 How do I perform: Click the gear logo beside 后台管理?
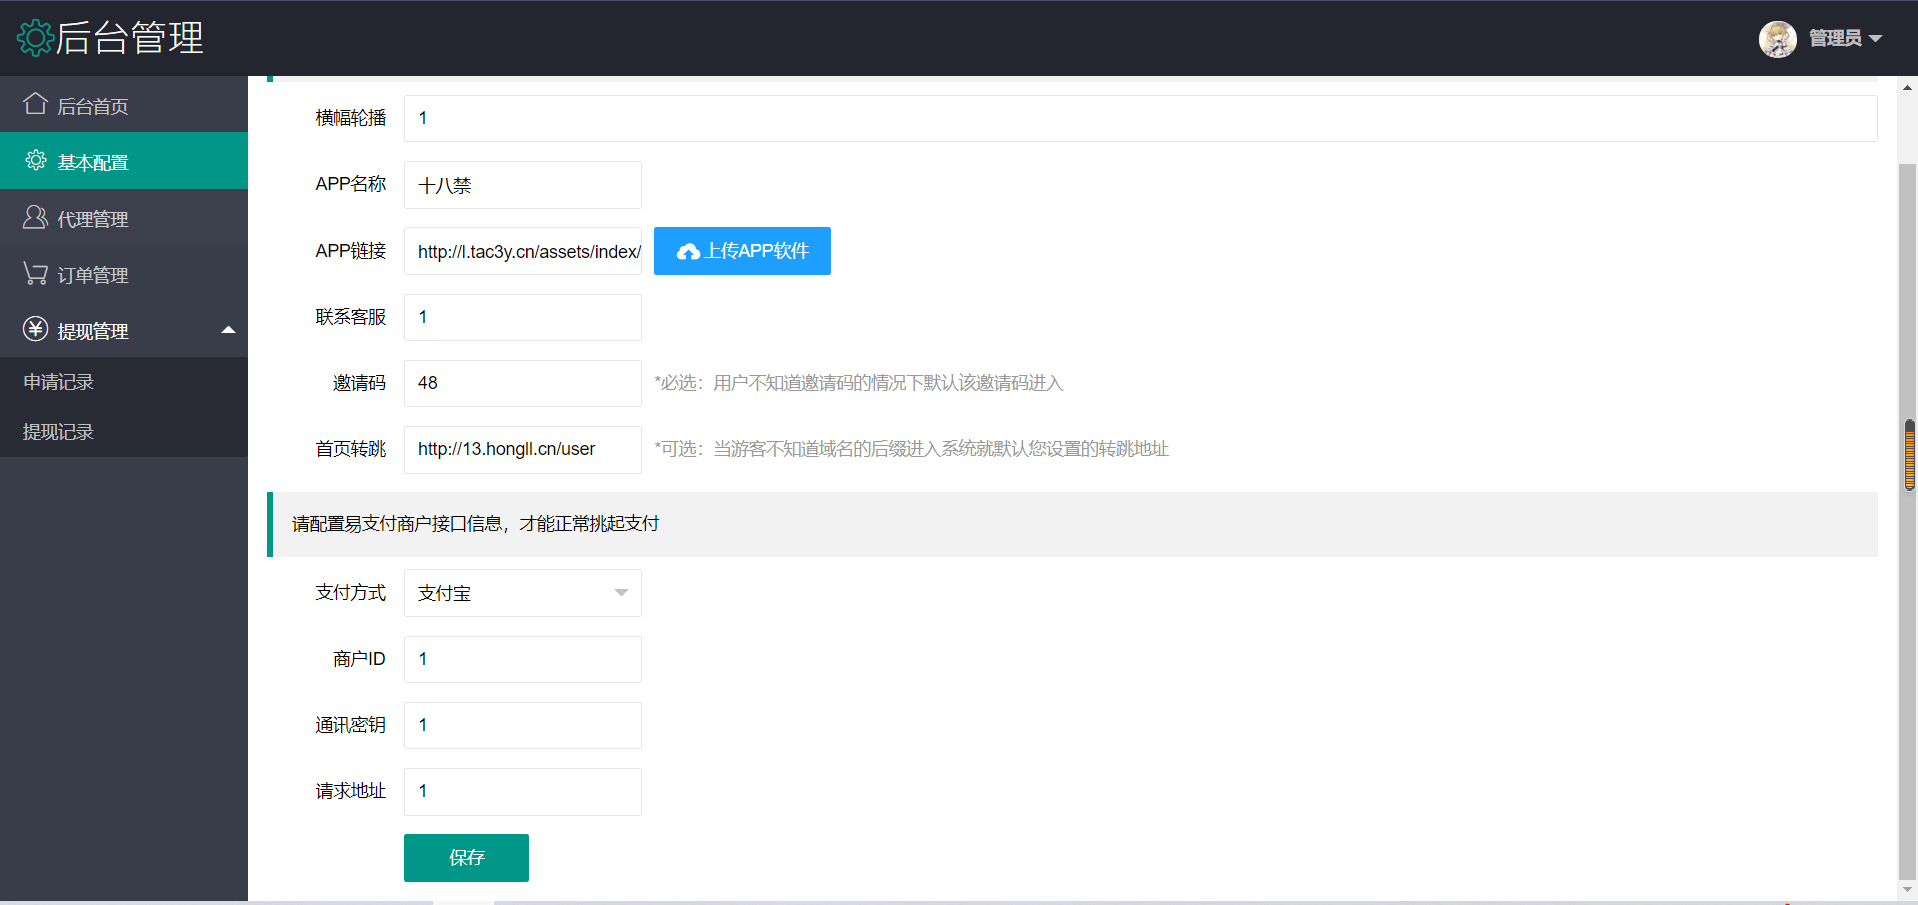35,38
